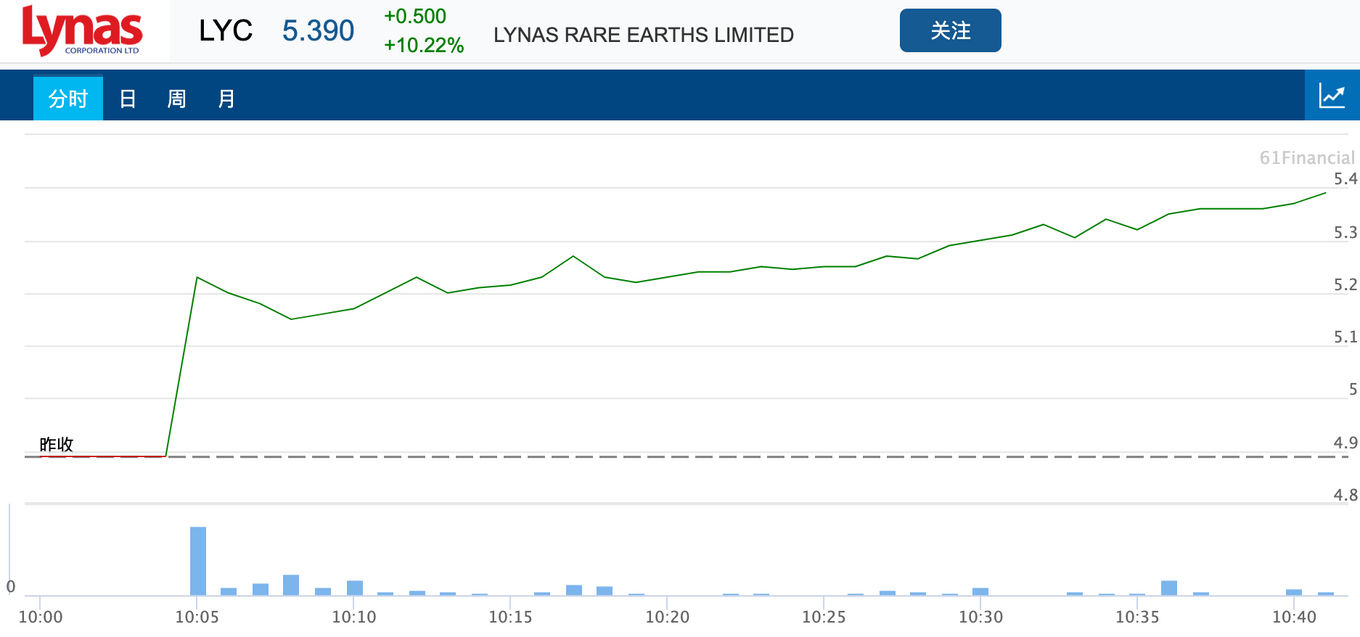Click the +0.500 price change

click(415, 16)
